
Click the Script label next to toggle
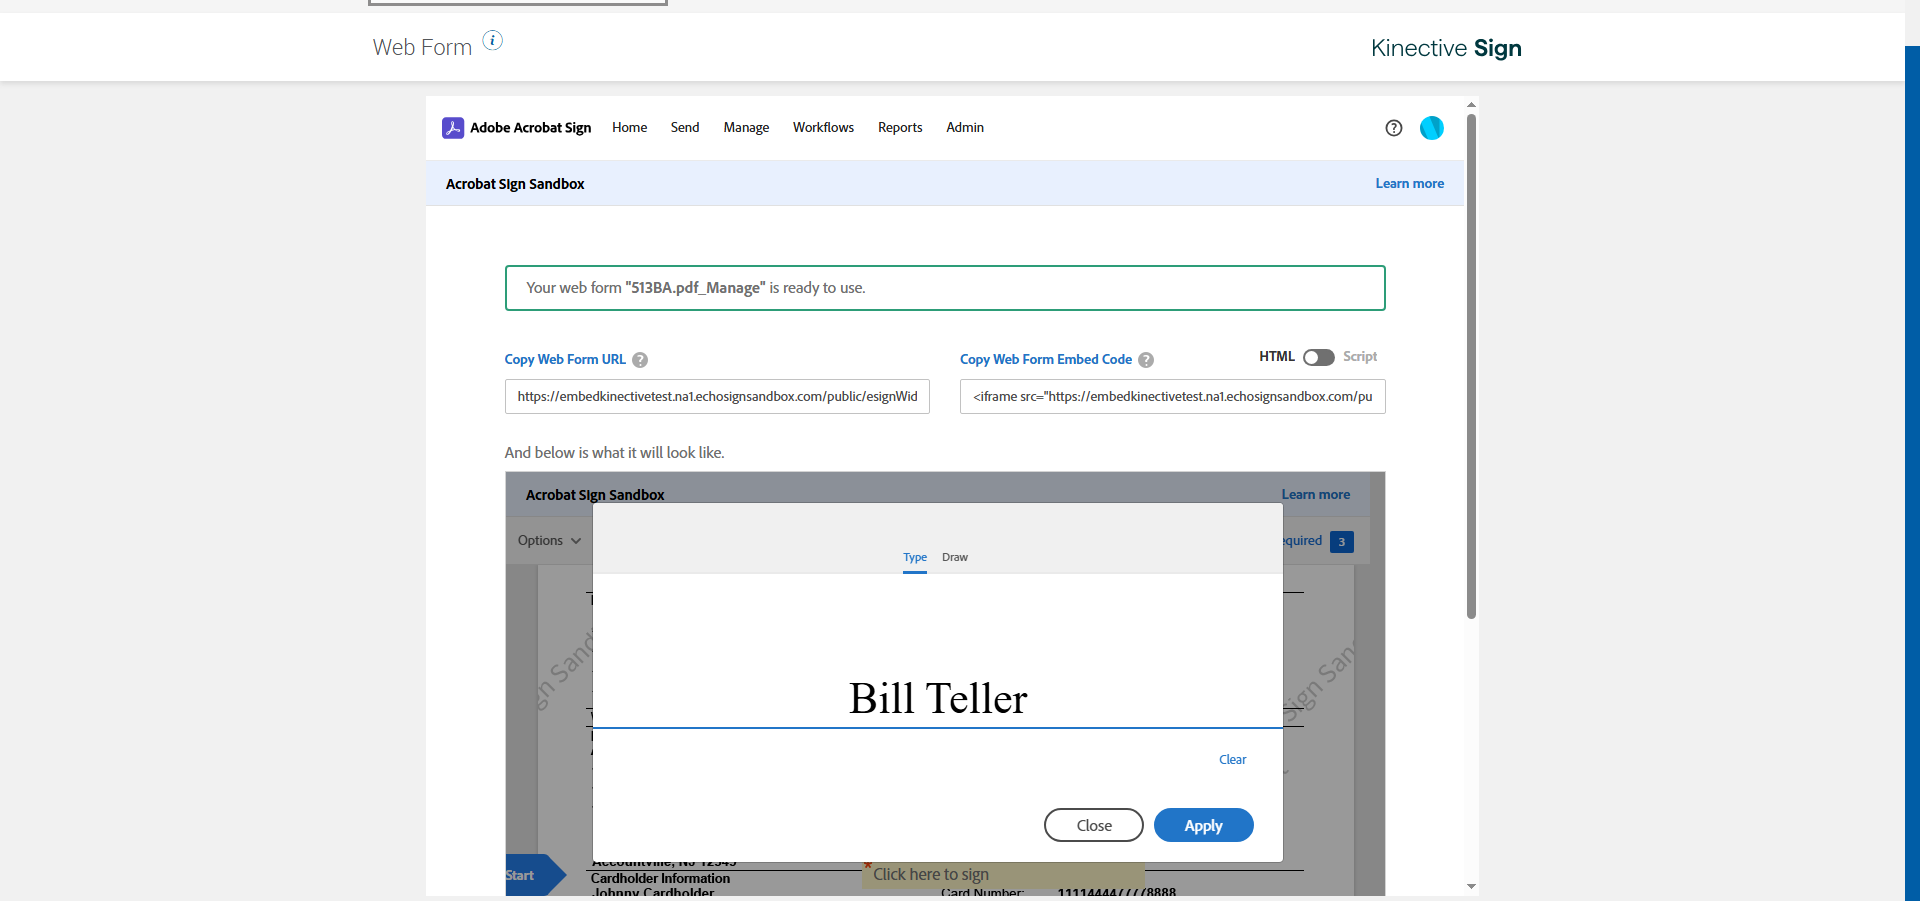pos(1360,357)
